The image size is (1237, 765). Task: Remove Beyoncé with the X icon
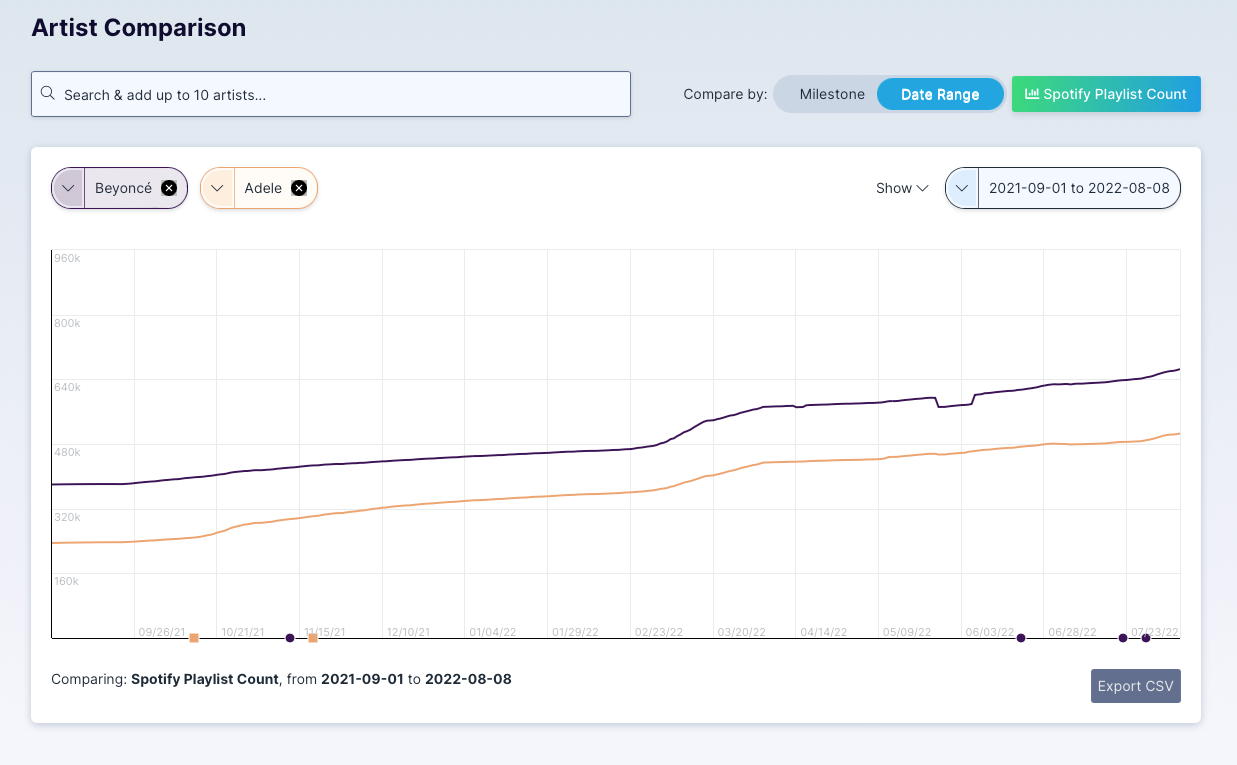pos(169,188)
